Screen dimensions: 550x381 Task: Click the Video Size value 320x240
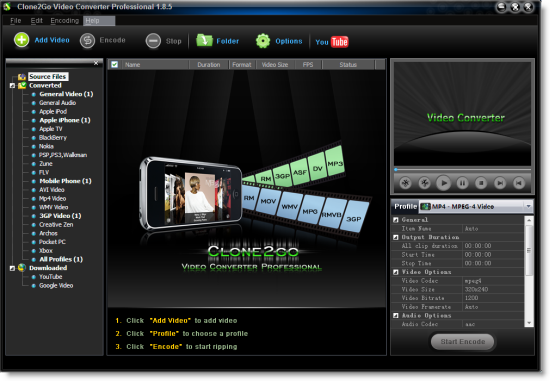pos(476,289)
